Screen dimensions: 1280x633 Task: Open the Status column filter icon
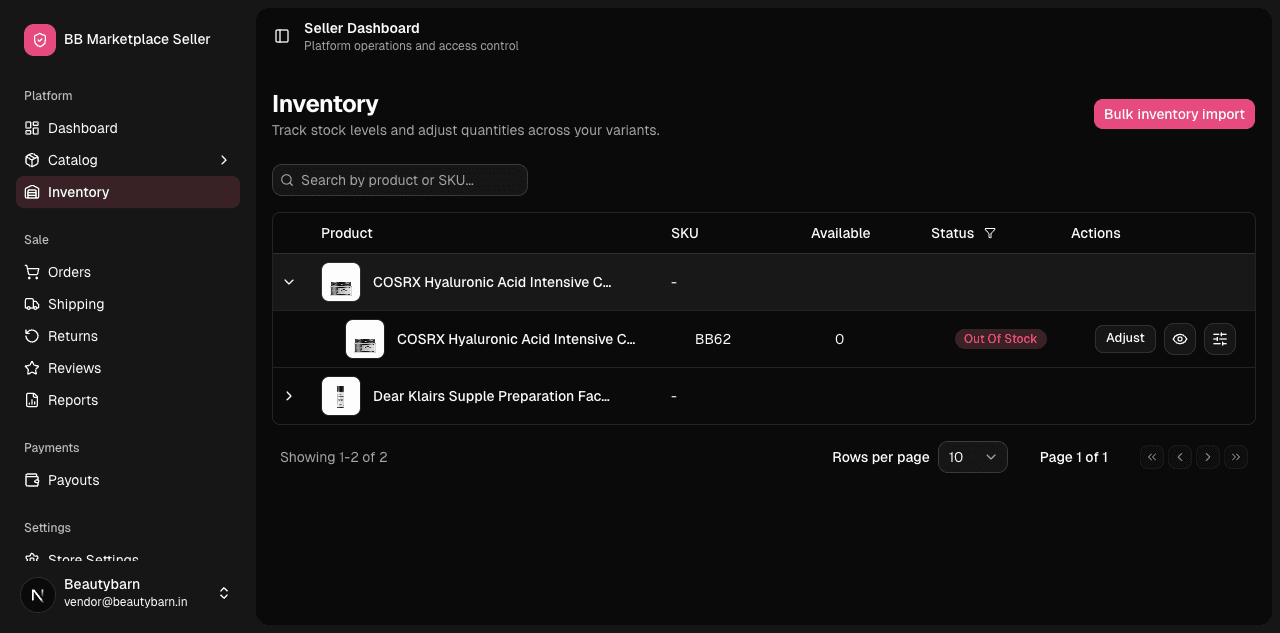tap(990, 233)
